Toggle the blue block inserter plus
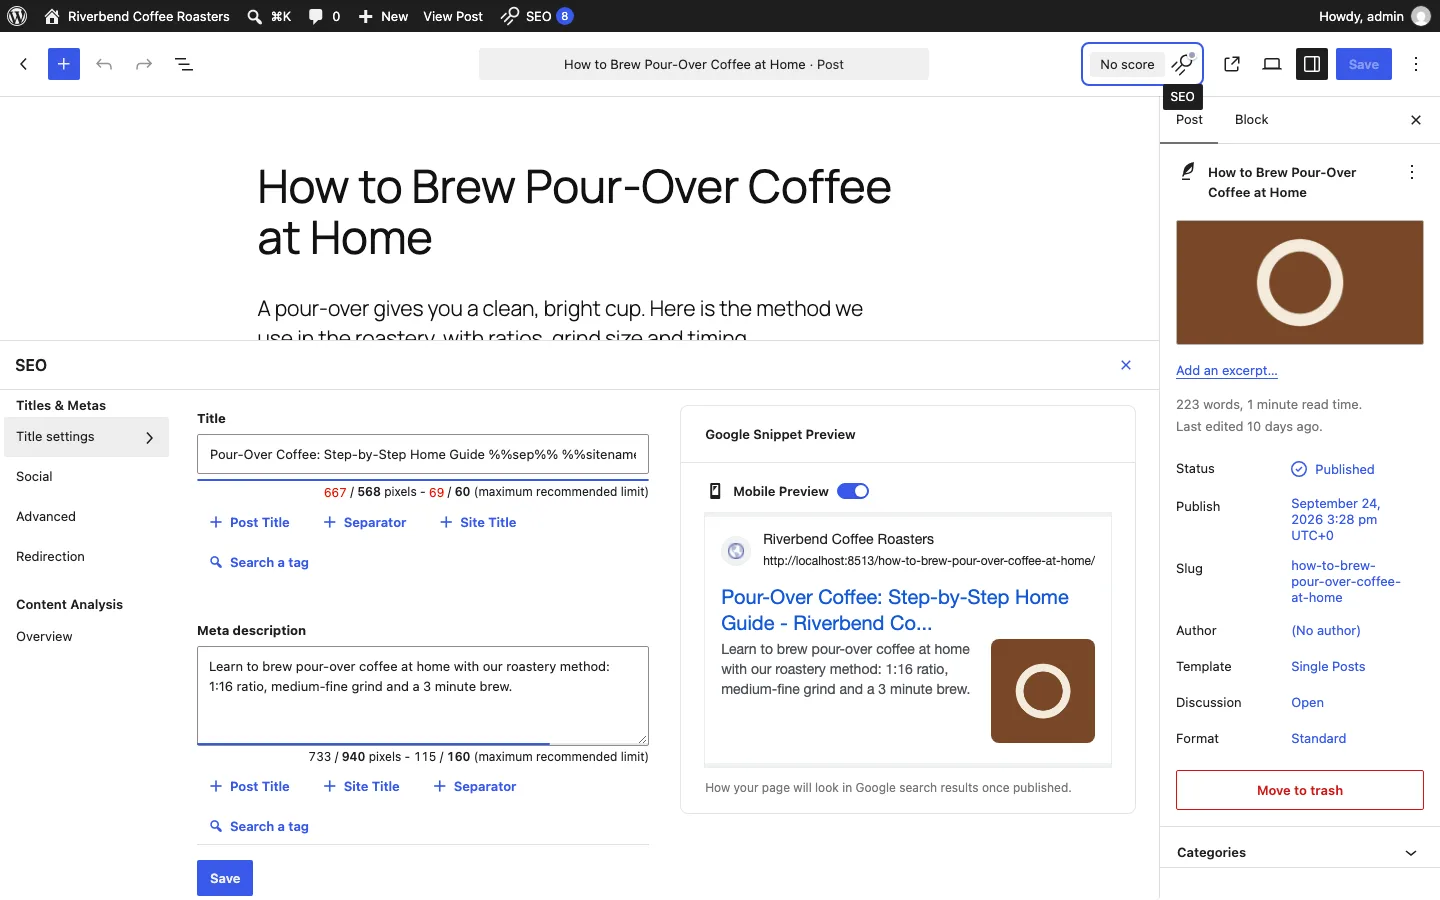The image size is (1440, 900). (x=64, y=64)
